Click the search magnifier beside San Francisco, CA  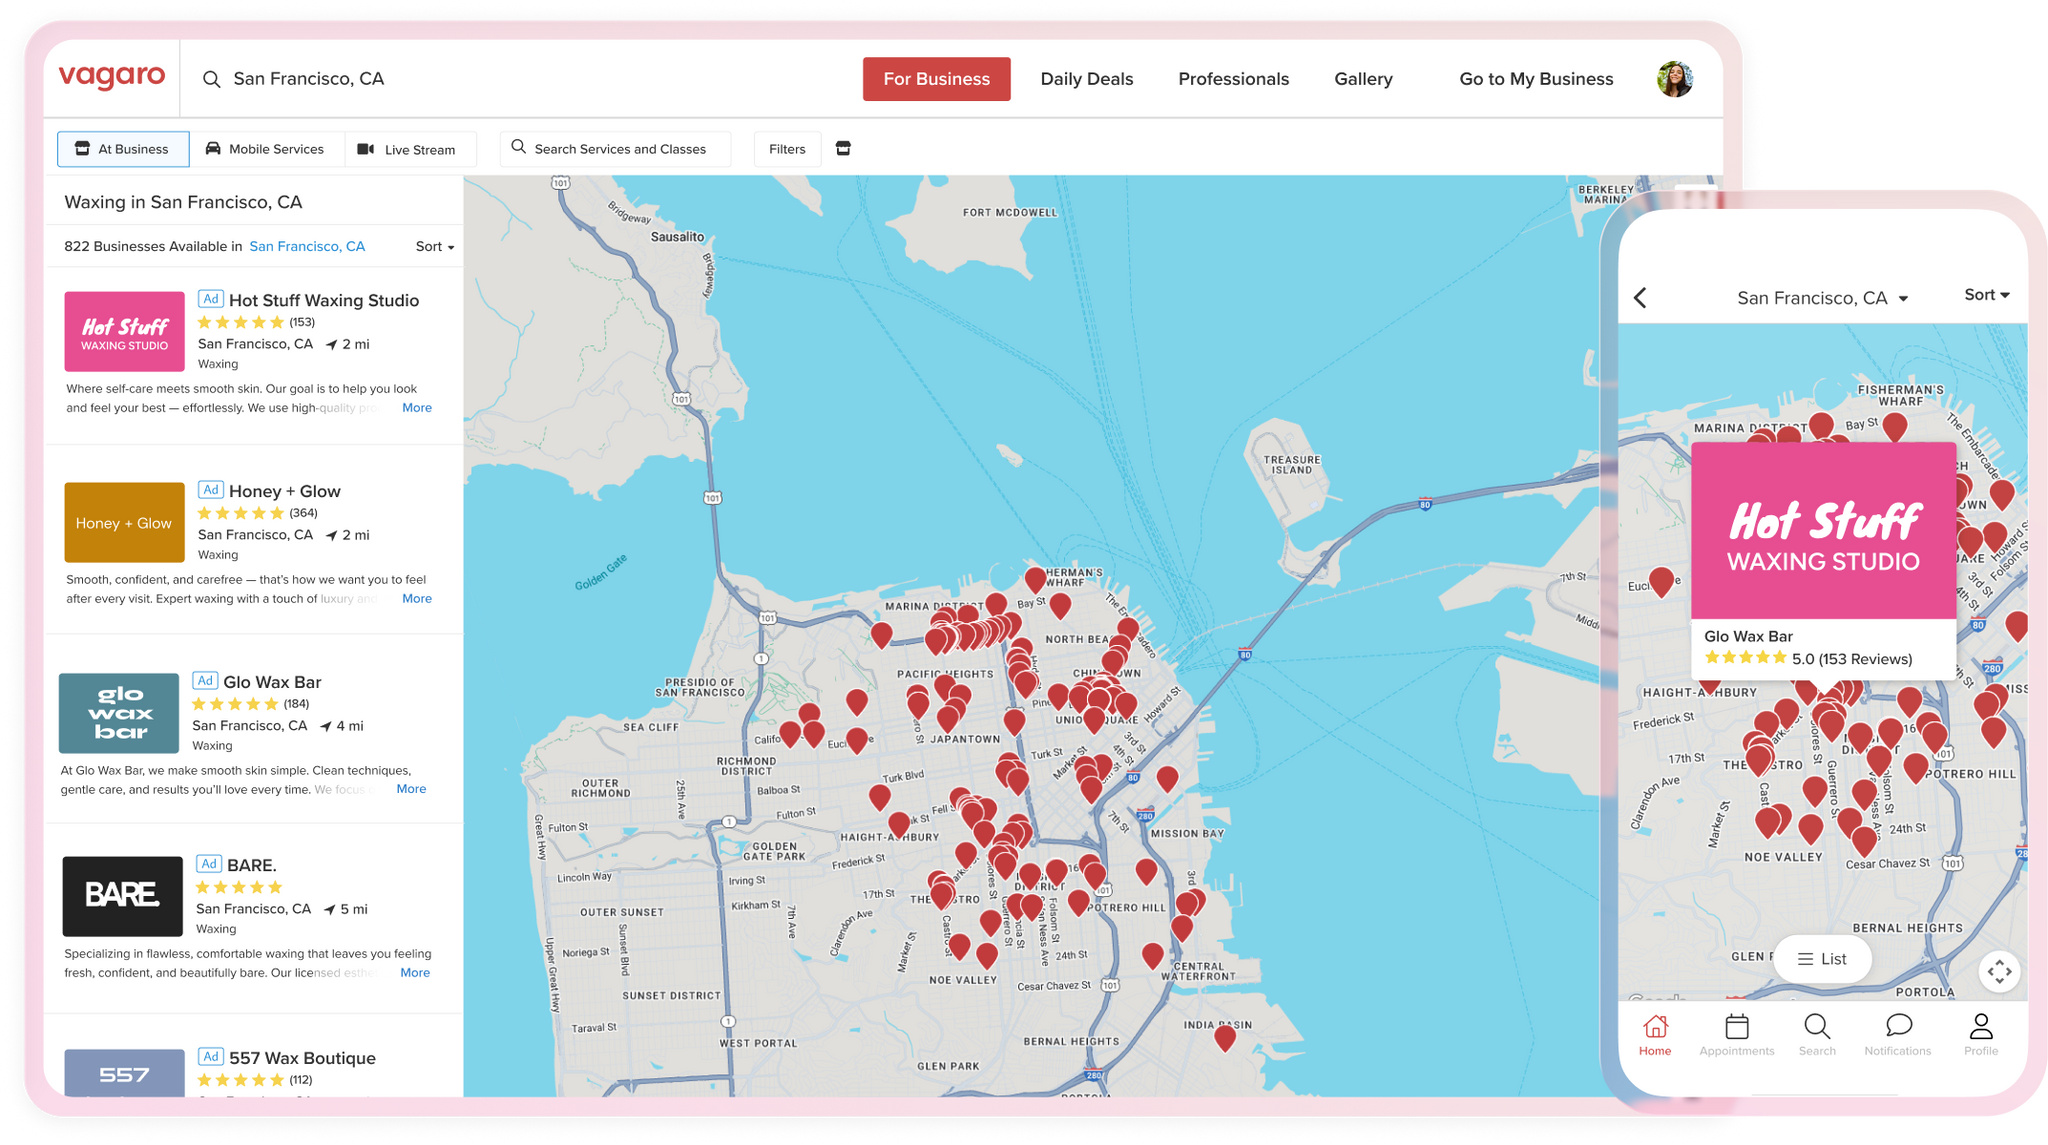click(x=211, y=79)
